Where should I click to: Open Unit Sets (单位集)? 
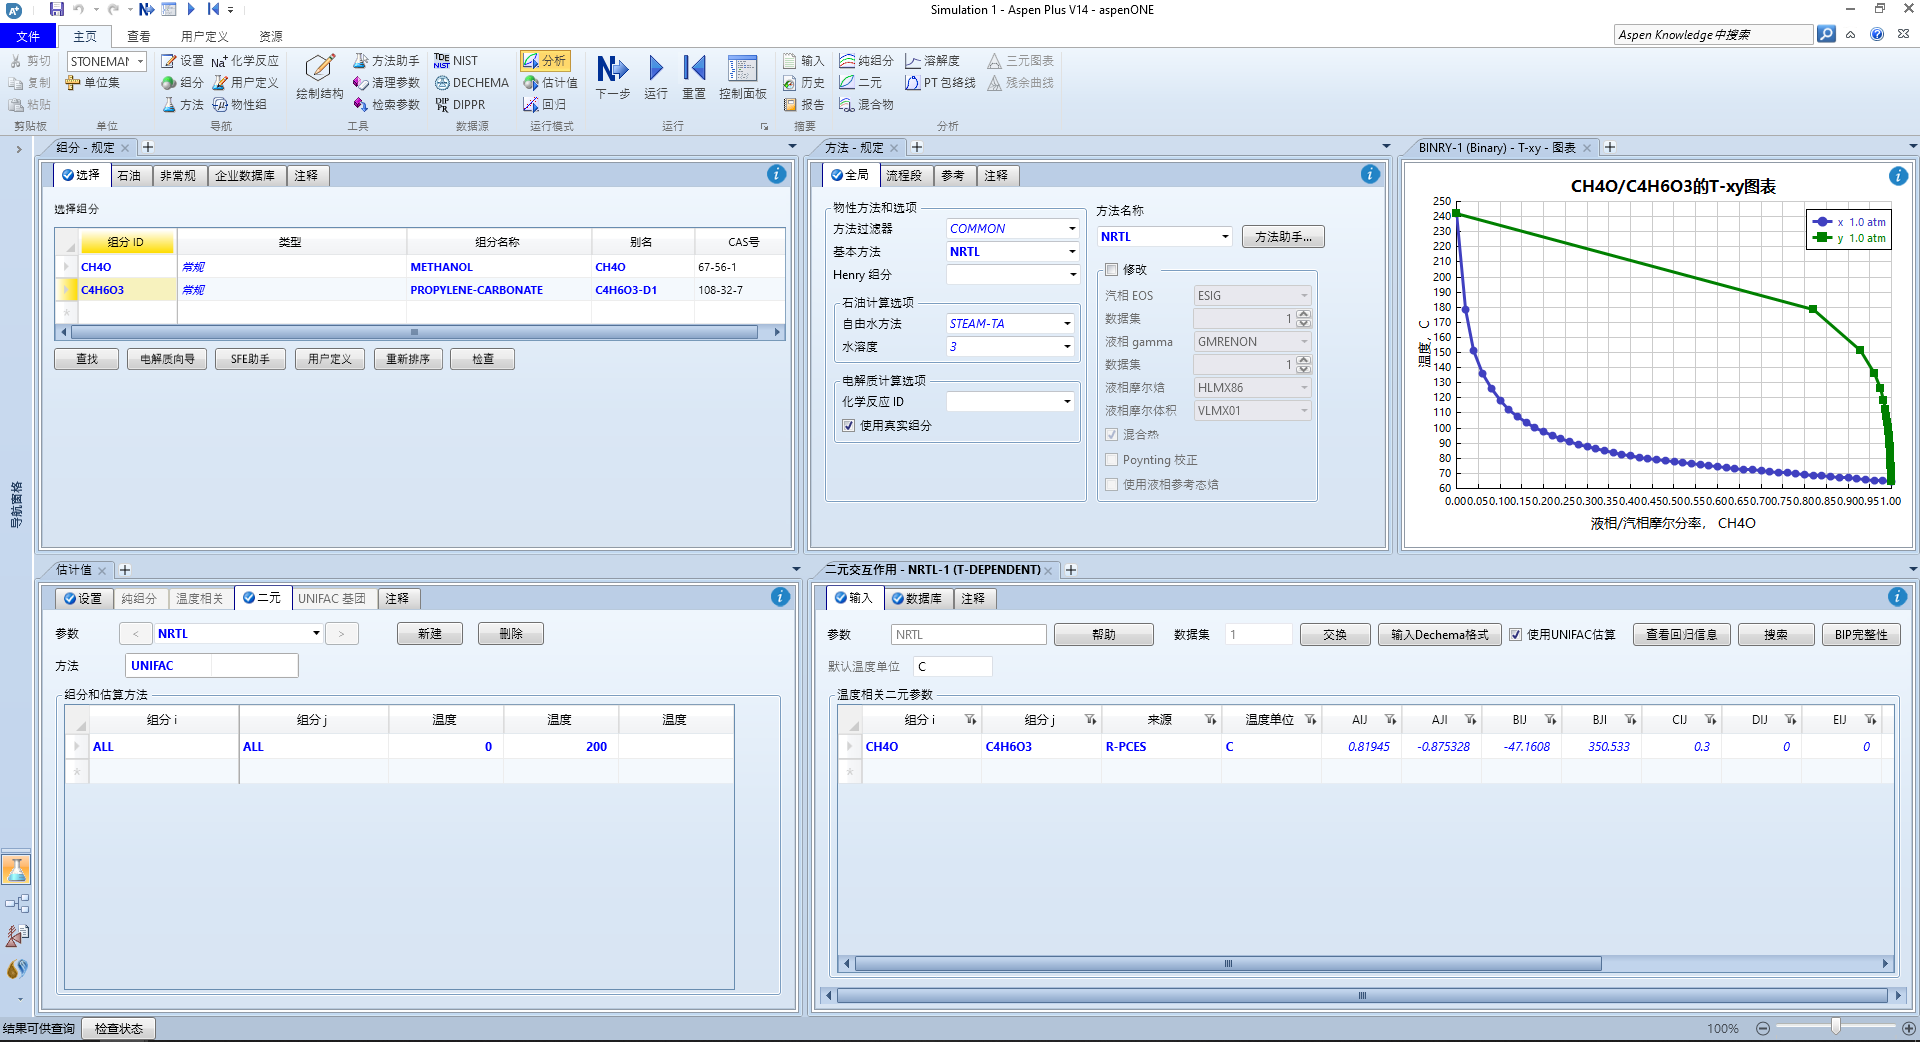92,83
